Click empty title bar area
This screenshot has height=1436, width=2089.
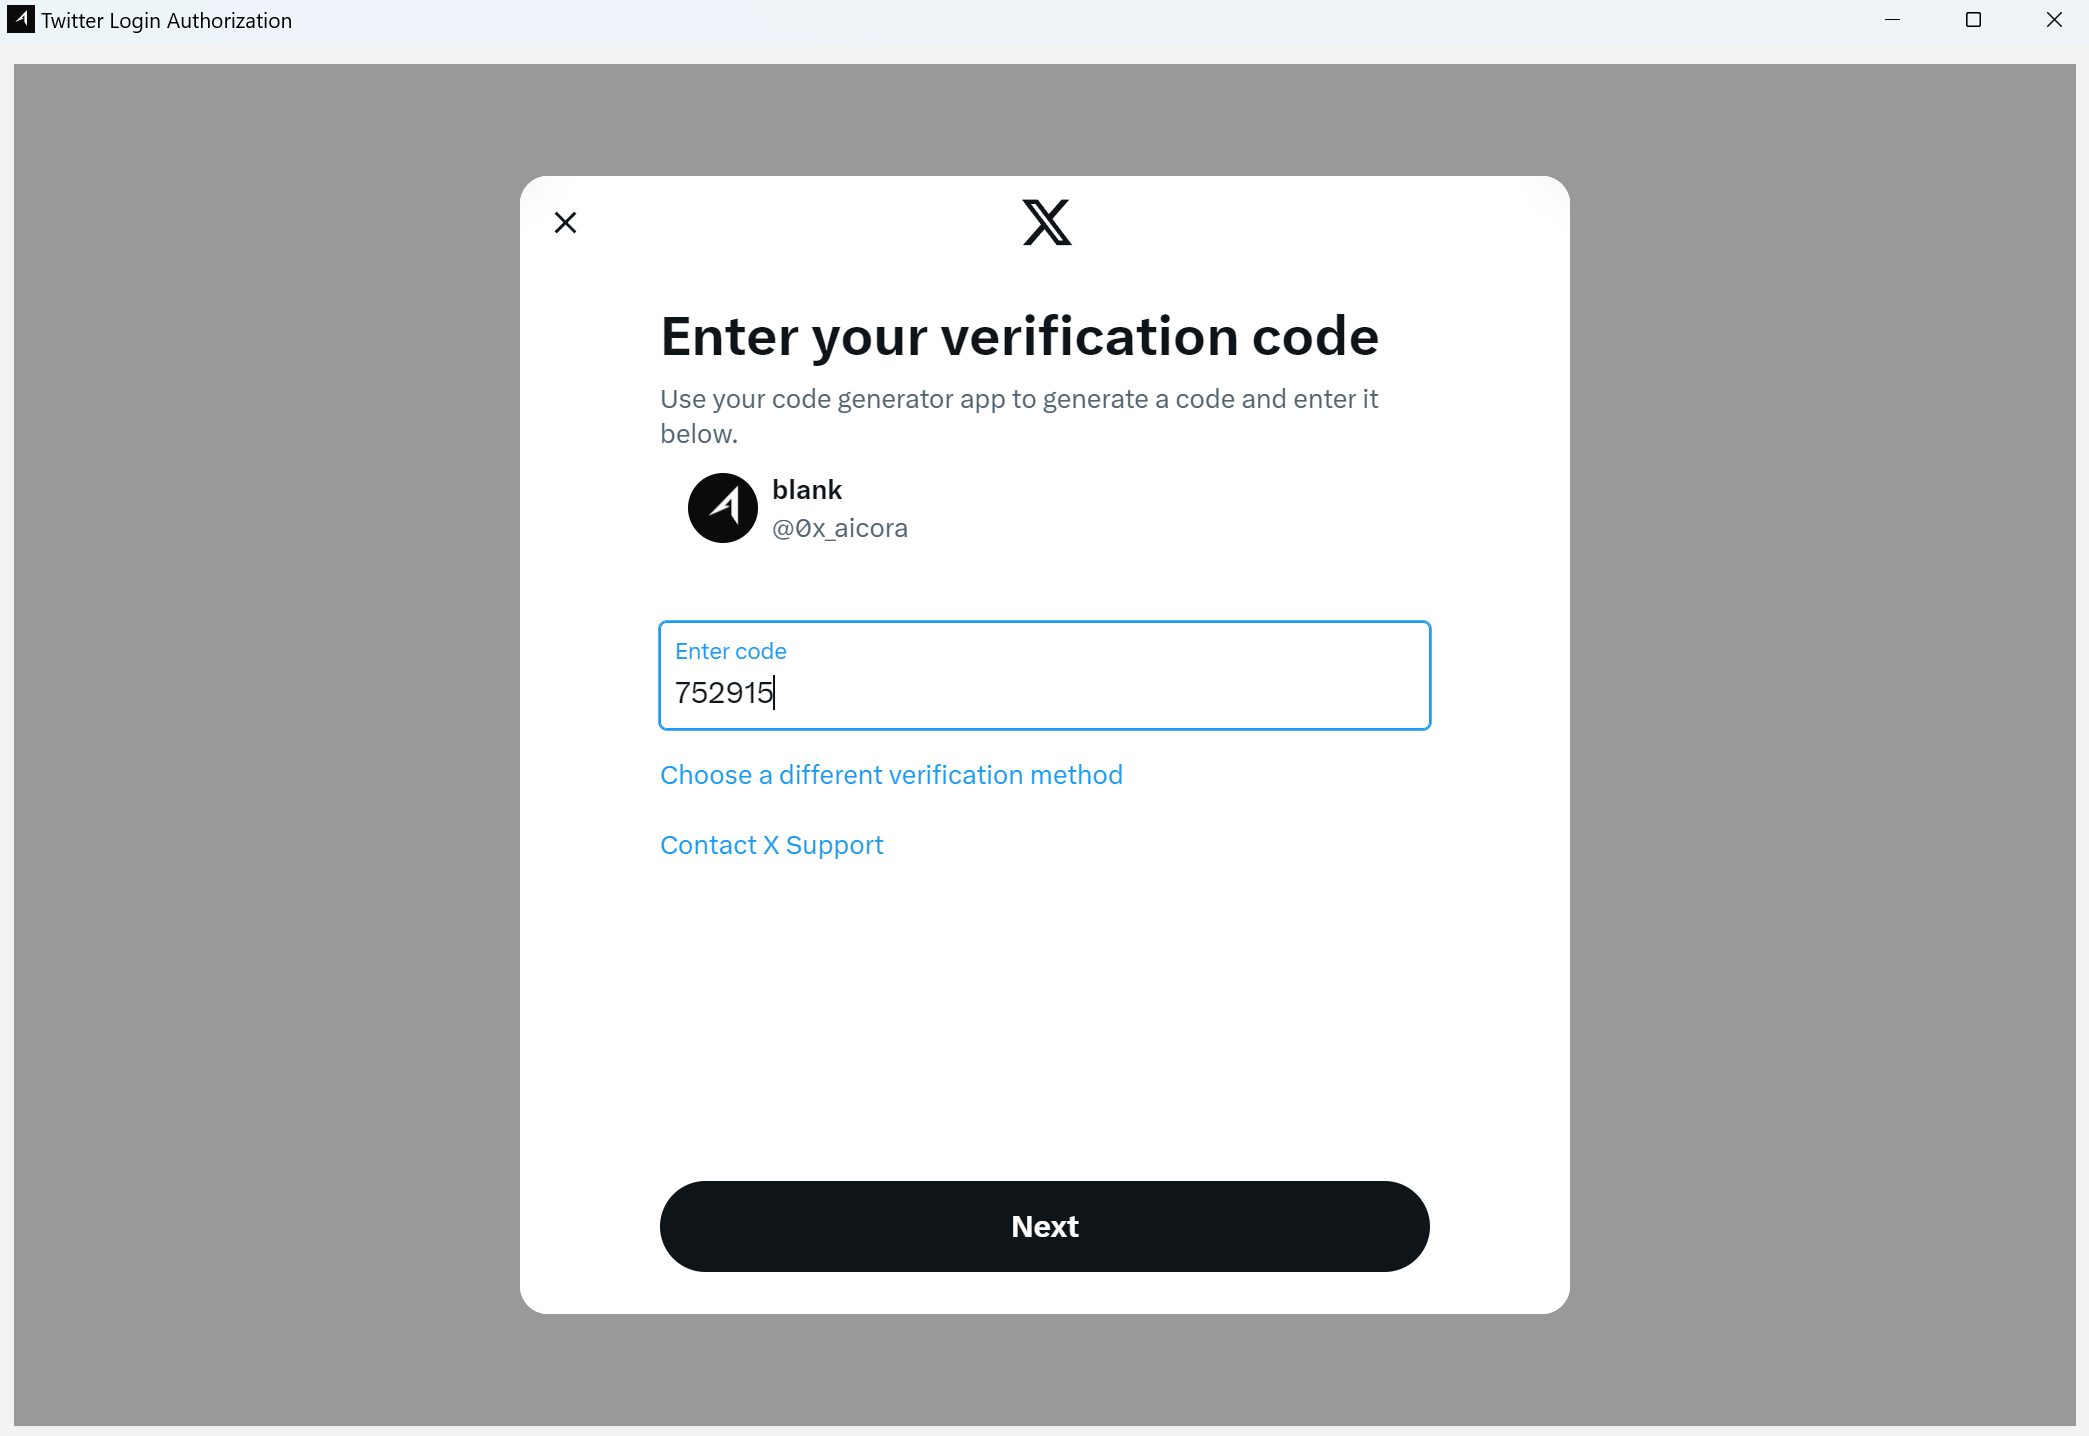pyautogui.click(x=1000, y=20)
